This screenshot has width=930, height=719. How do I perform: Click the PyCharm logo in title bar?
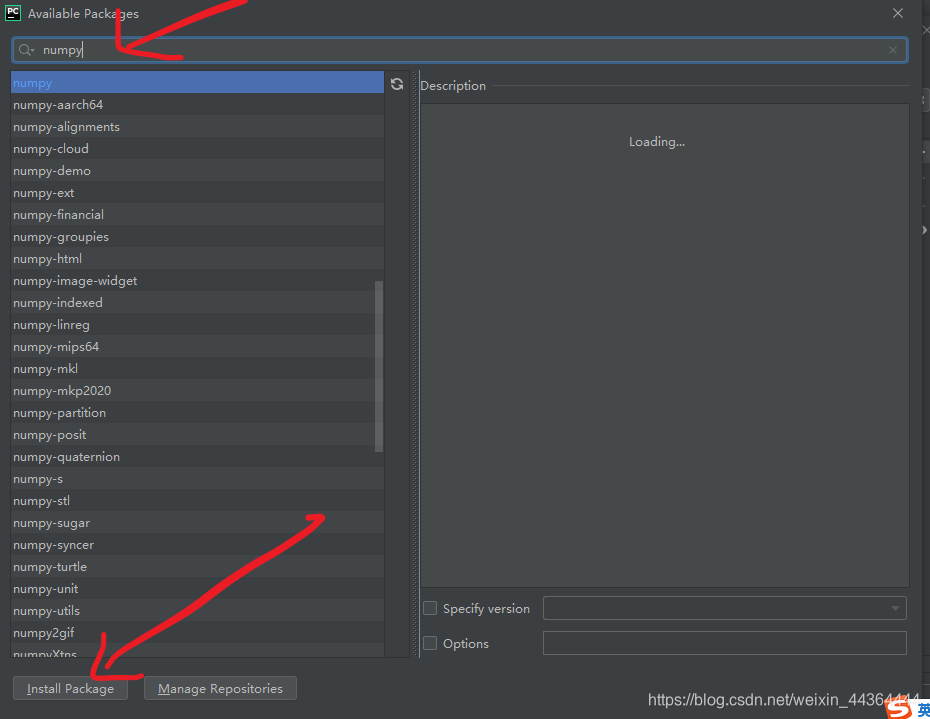pyautogui.click(x=13, y=13)
